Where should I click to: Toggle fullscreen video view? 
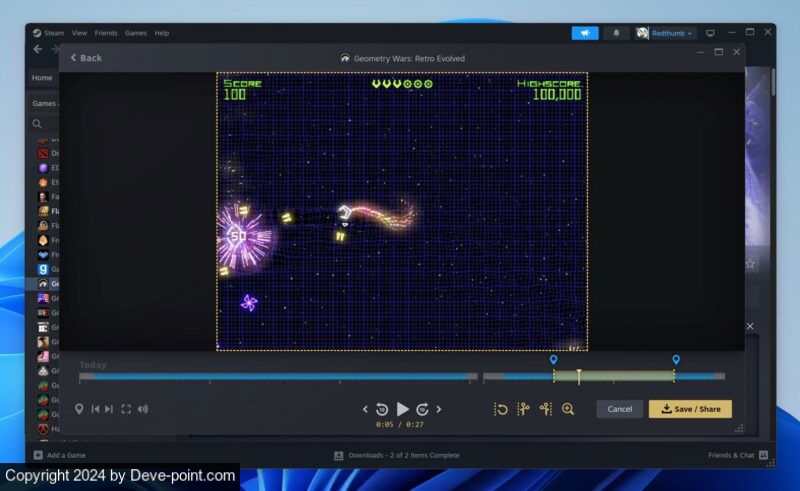click(x=126, y=409)
